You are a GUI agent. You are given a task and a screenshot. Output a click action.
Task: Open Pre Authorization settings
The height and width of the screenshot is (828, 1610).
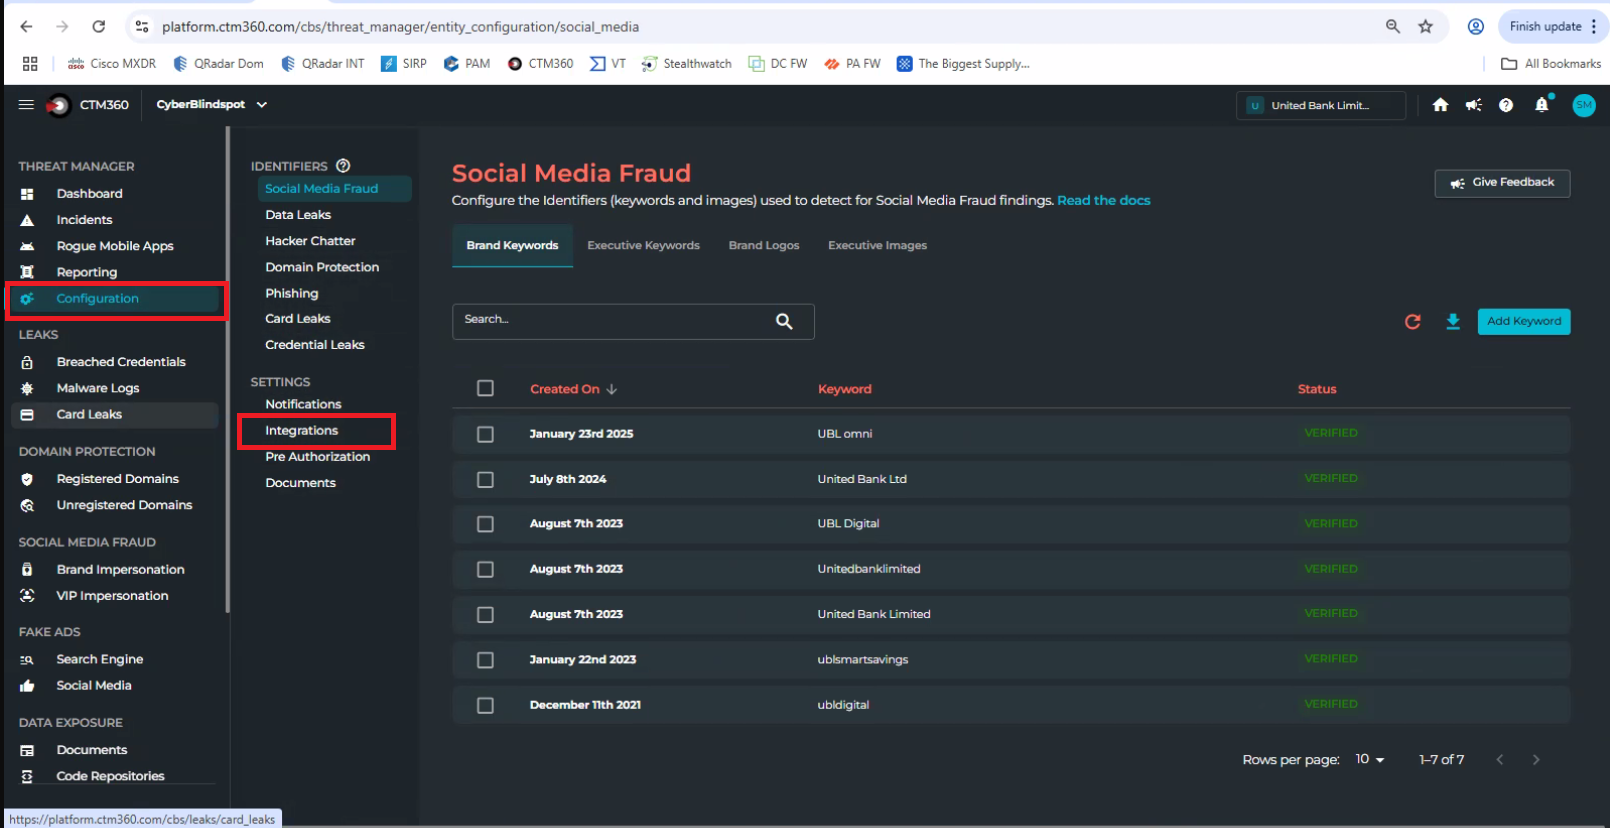pos(317,457)
